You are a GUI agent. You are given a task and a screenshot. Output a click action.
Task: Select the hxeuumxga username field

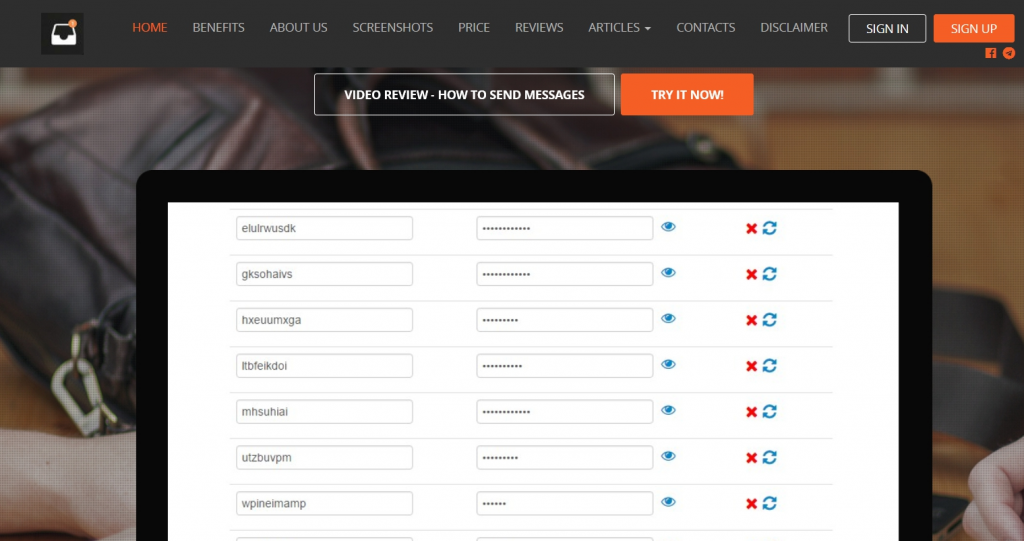tap(325, 320)
